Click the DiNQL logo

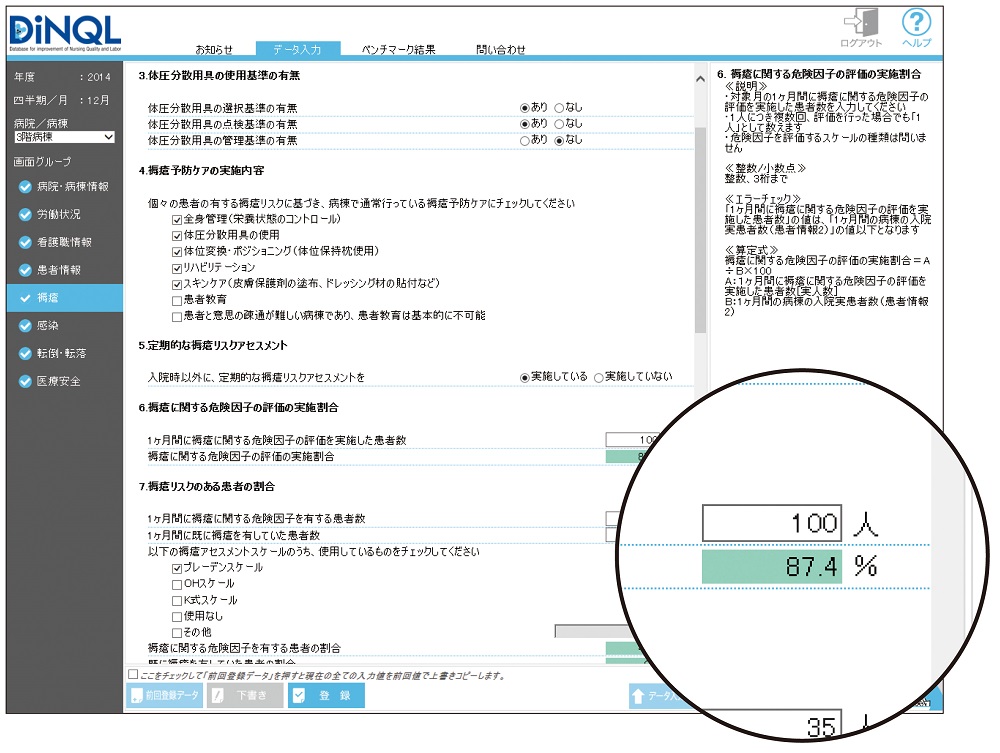65,33
